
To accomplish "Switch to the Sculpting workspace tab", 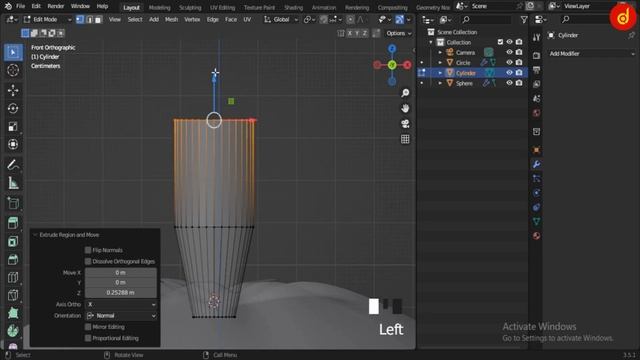I will tap(190, 7).
